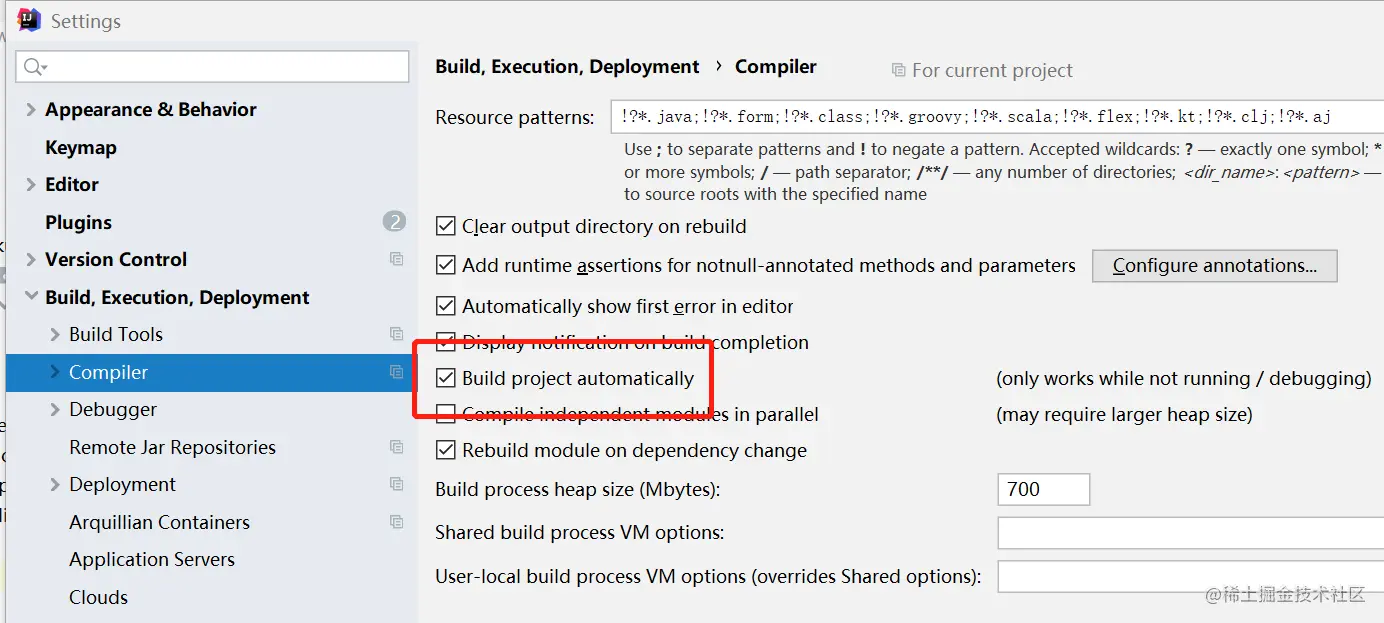Screen dimensions: 1384x623
Task: Select Application Servers in the settings tree
Action: (x=152, y=559)
